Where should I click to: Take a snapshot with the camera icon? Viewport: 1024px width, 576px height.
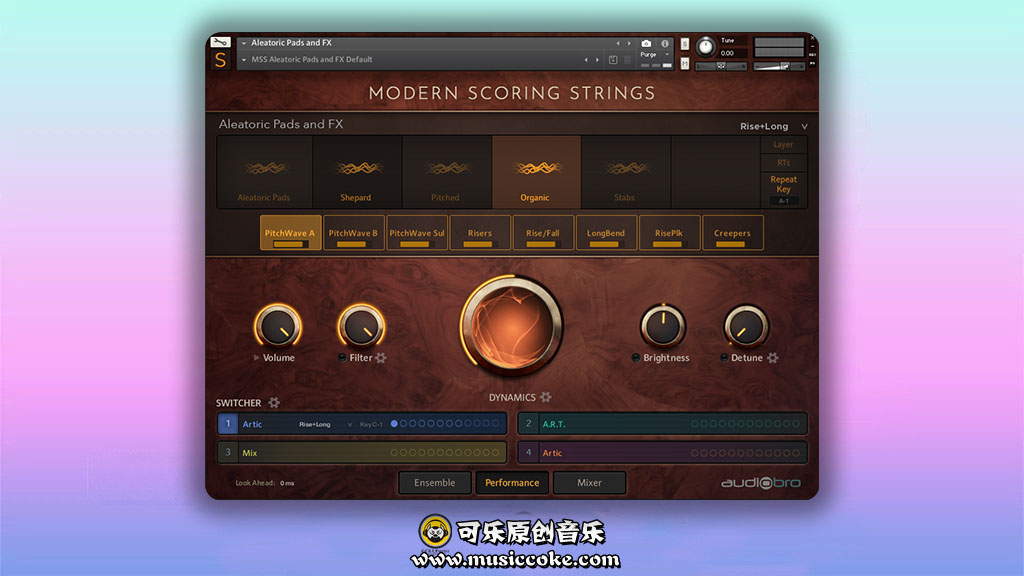646,43
